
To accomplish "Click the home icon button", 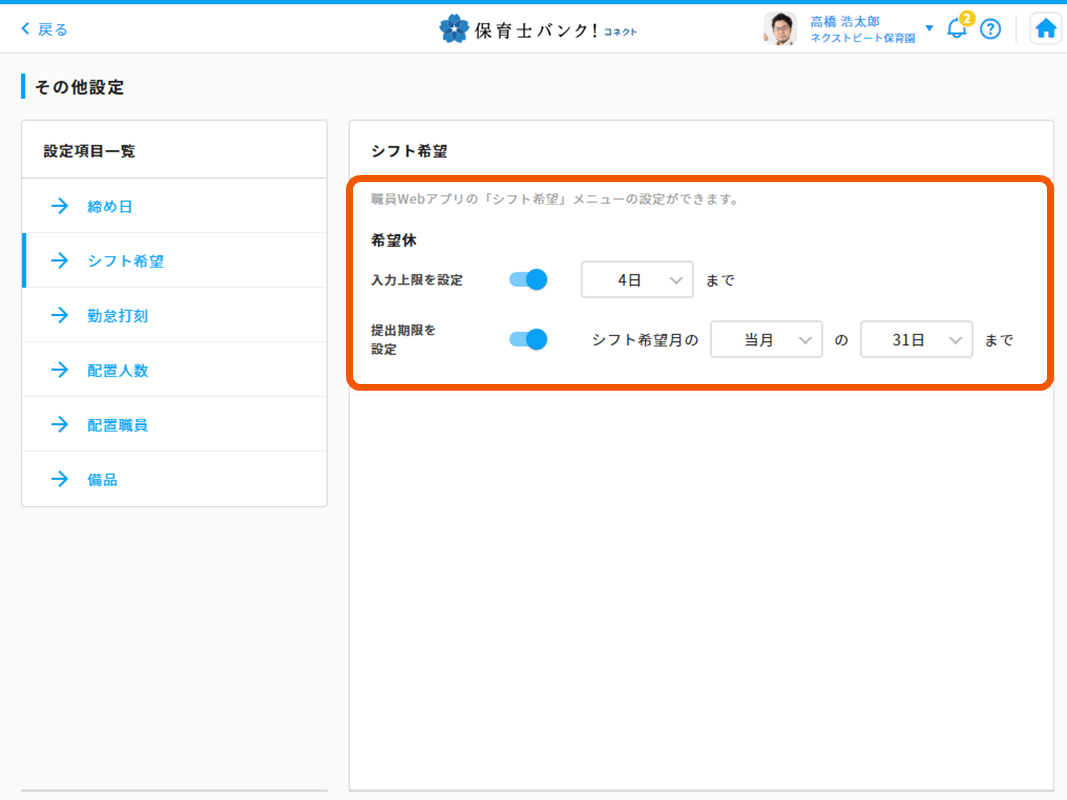I will coord(1045,29).
